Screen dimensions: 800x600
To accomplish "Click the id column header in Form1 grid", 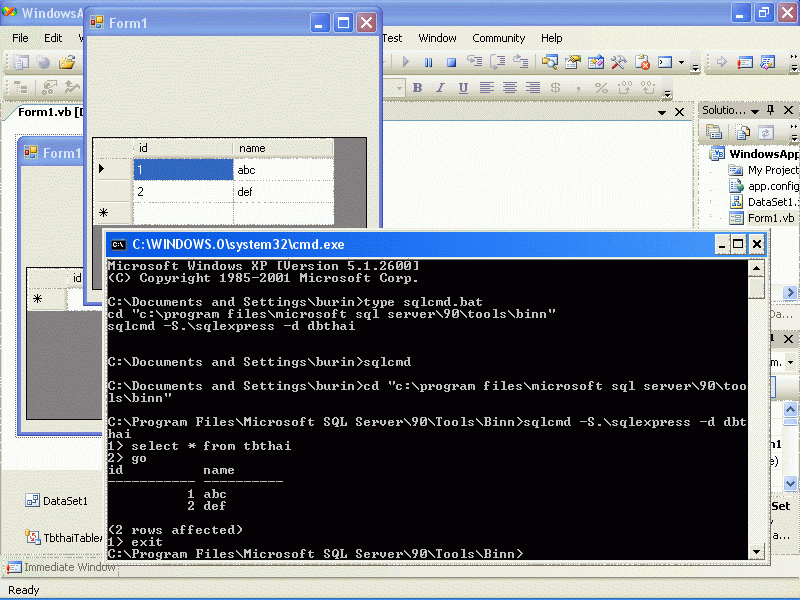I will pyautogui.click(x=183, y=148).
